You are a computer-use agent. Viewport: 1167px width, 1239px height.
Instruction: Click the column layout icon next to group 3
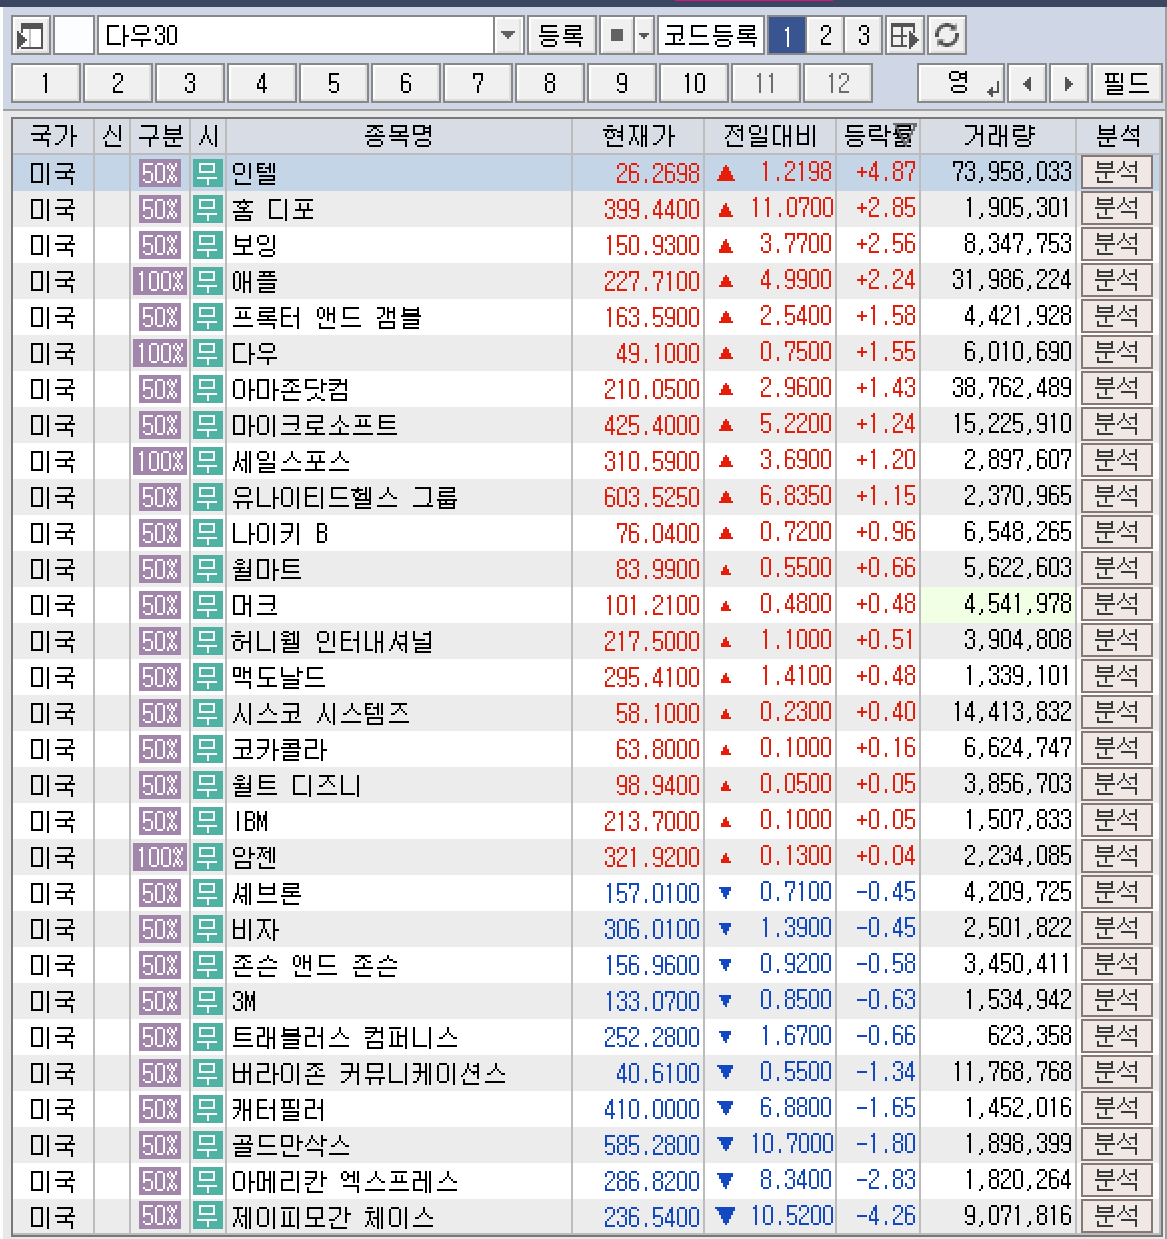[904, 37]
